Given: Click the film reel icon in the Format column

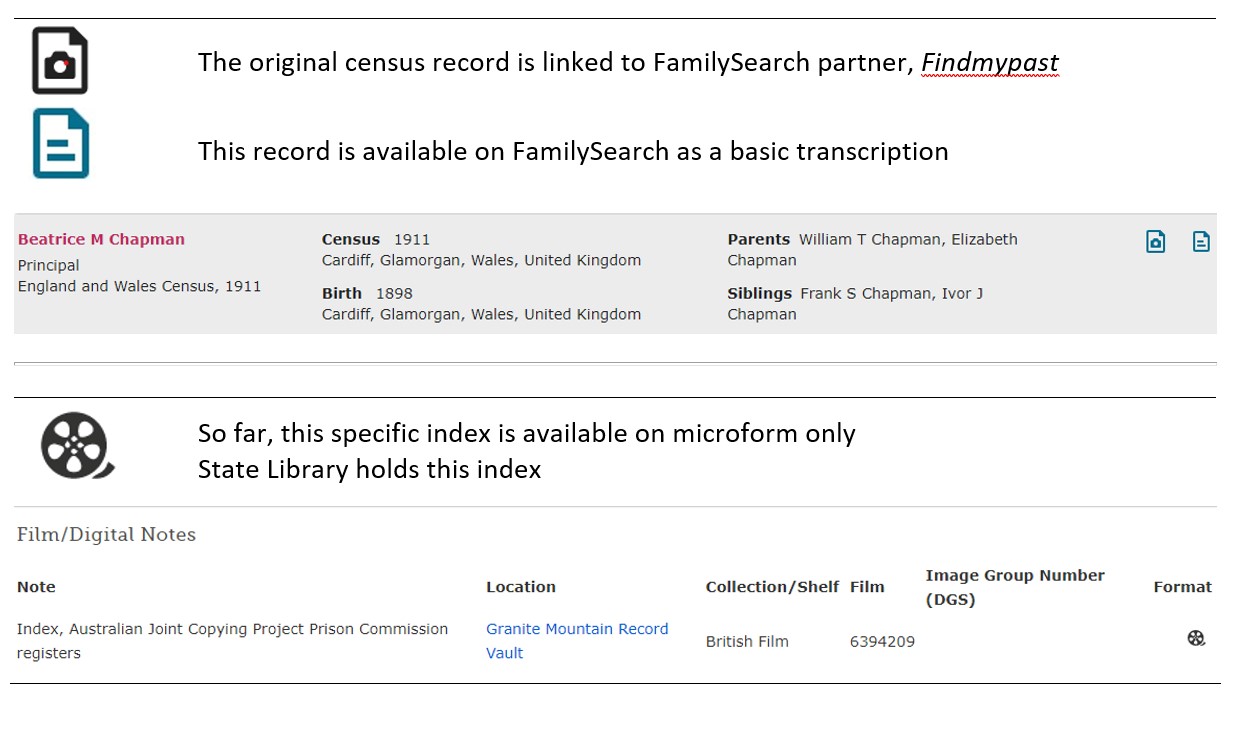Looking at the screenshot, I should [x=1196, y=637].
